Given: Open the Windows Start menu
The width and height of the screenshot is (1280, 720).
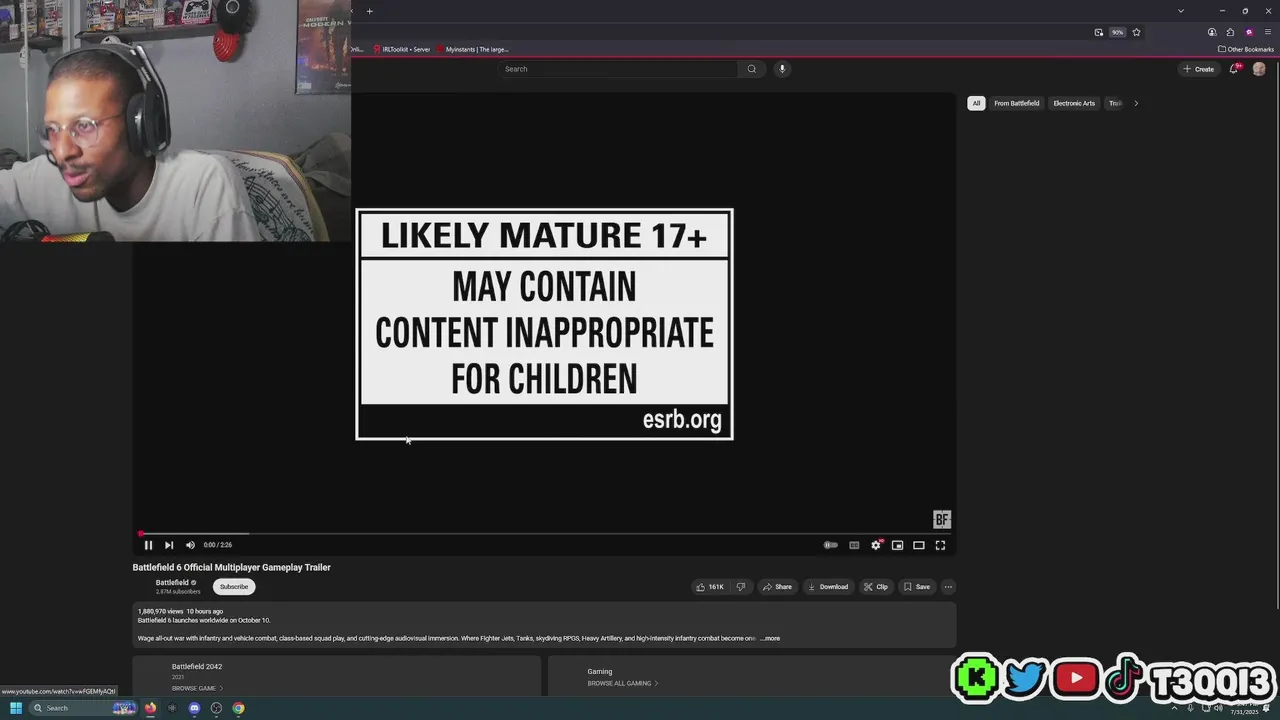Looking at the screenshot, I should (x=16, y=708).
